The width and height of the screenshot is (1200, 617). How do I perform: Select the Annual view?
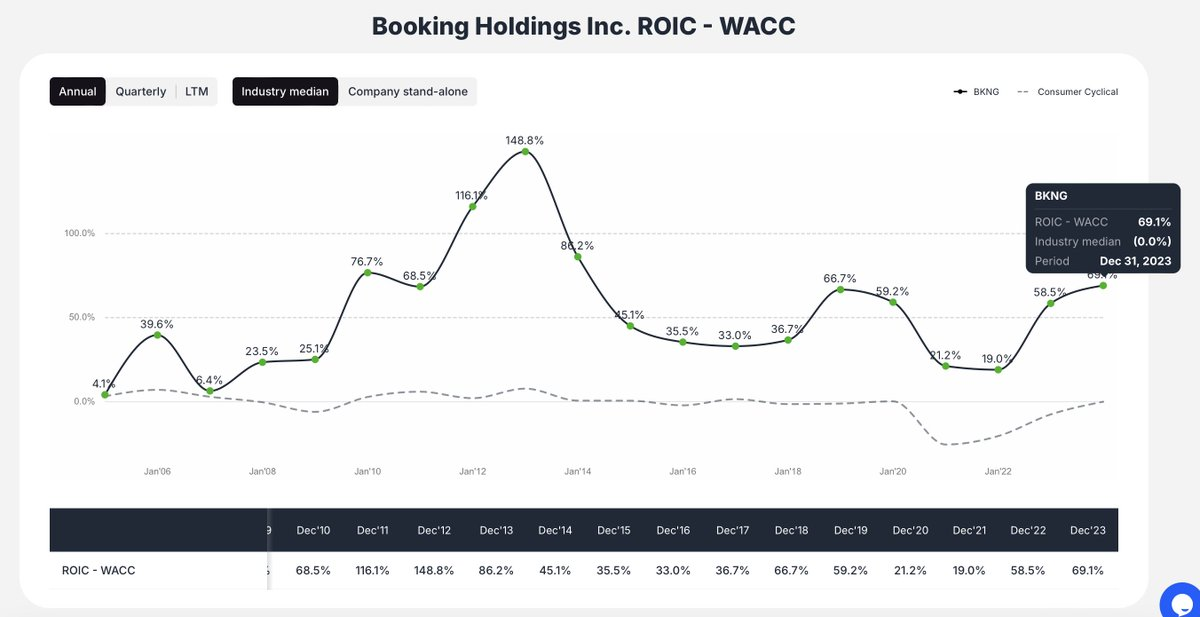click(x=77, y=91)
